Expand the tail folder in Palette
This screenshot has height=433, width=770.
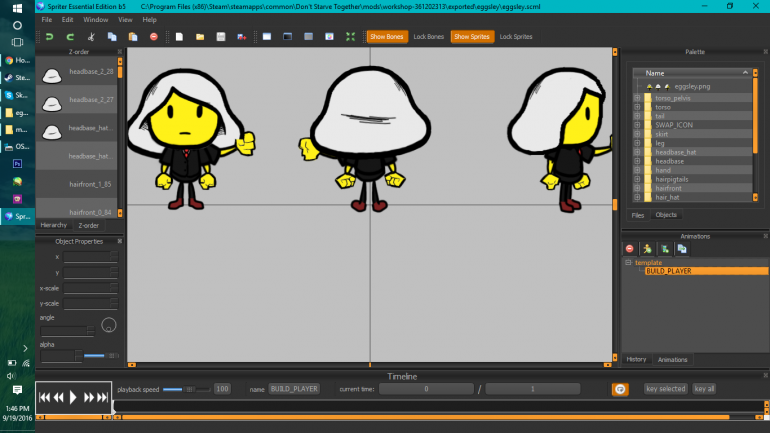click(637, 116)
